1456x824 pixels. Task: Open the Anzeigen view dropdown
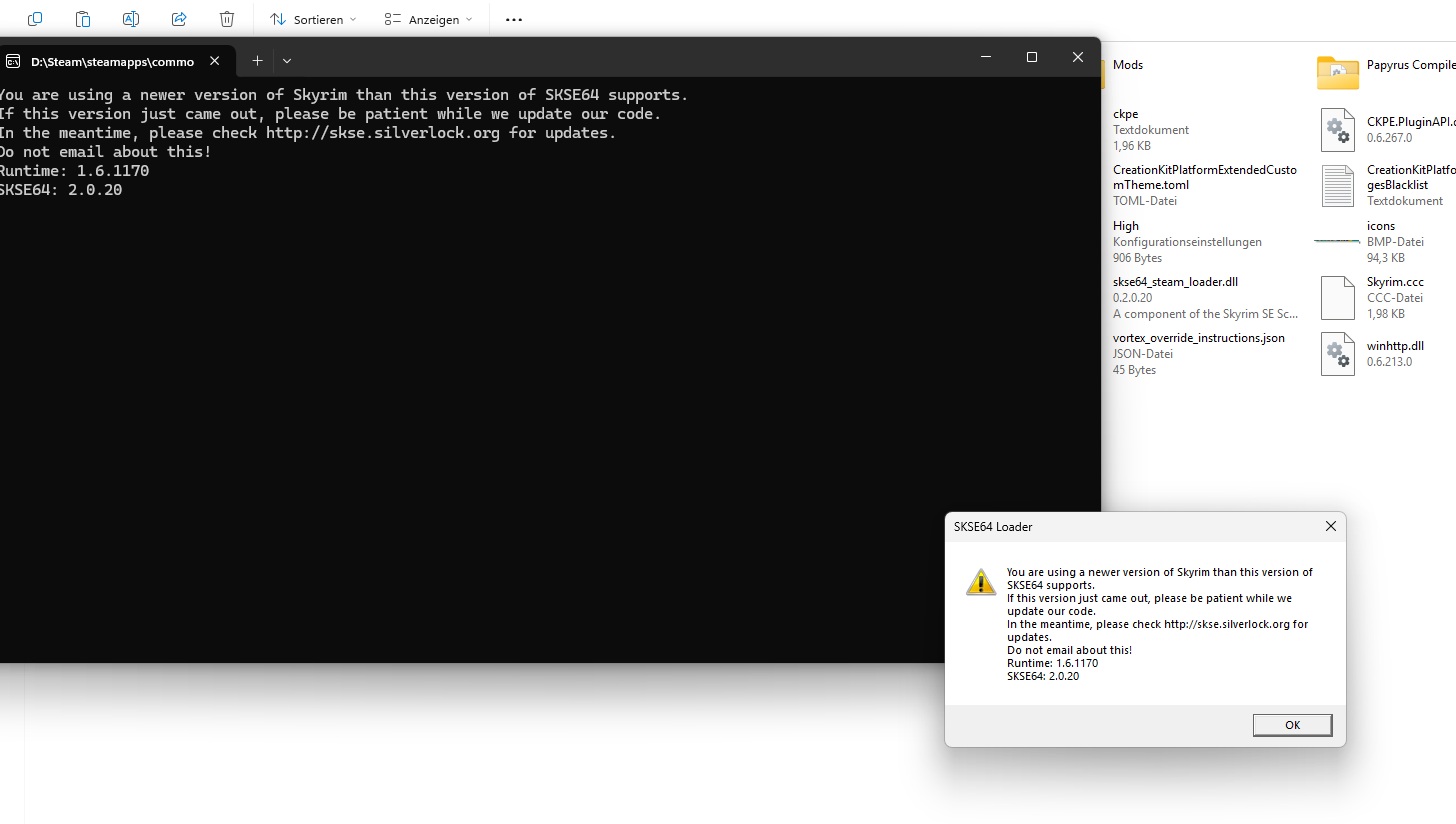428,20
